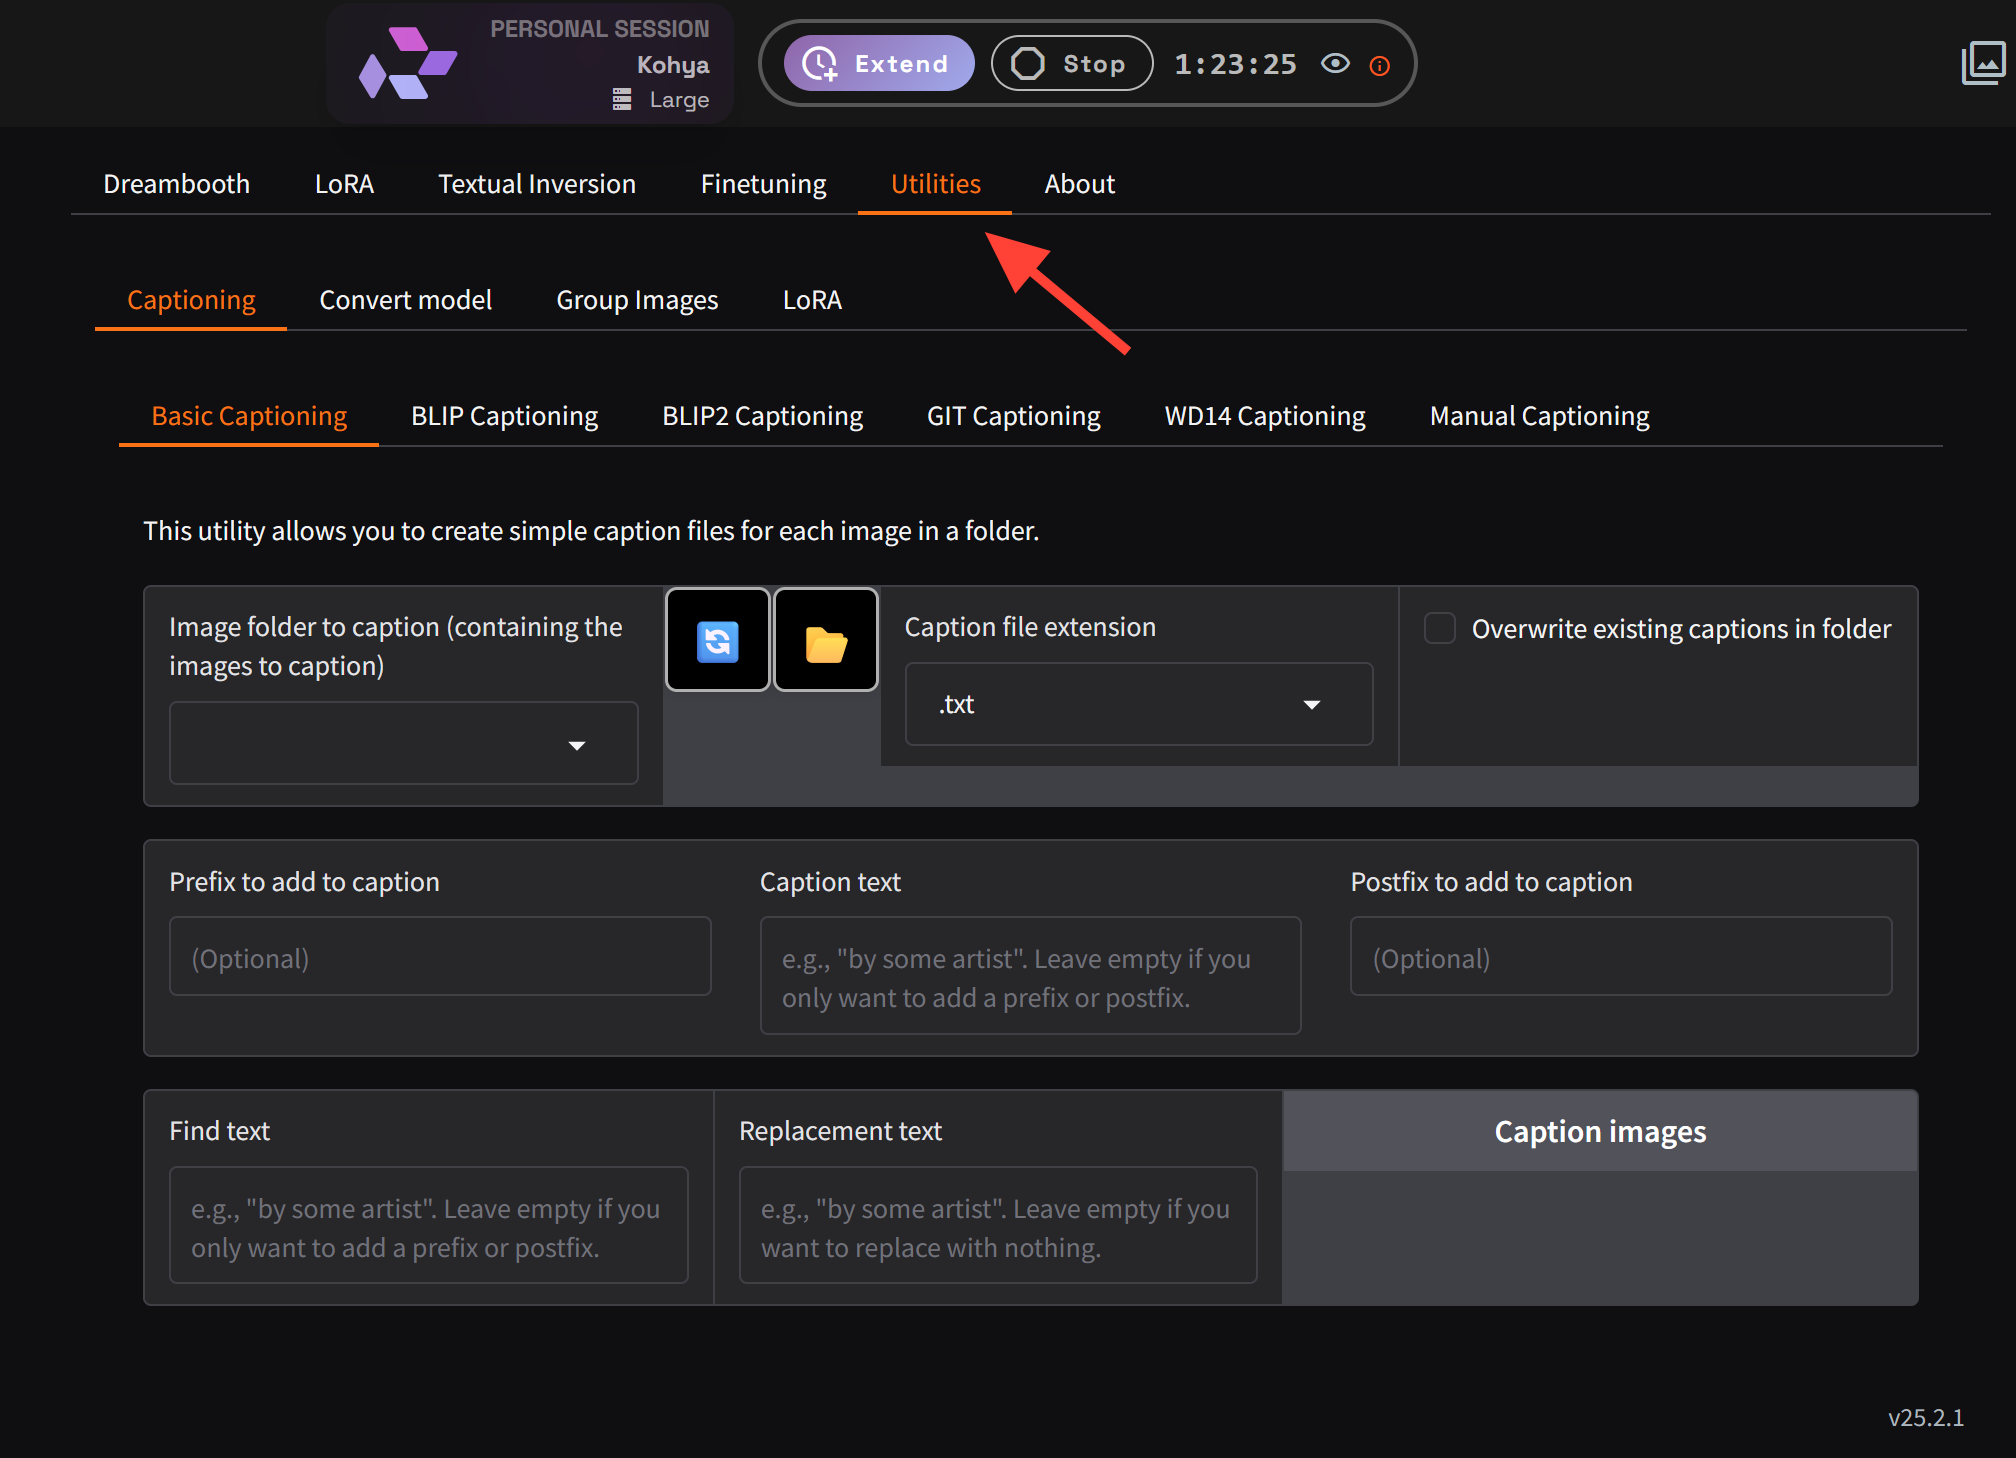Focus the Find text input box
The height and width of the screenshot is (1458, 2016).
(428, 1226)
